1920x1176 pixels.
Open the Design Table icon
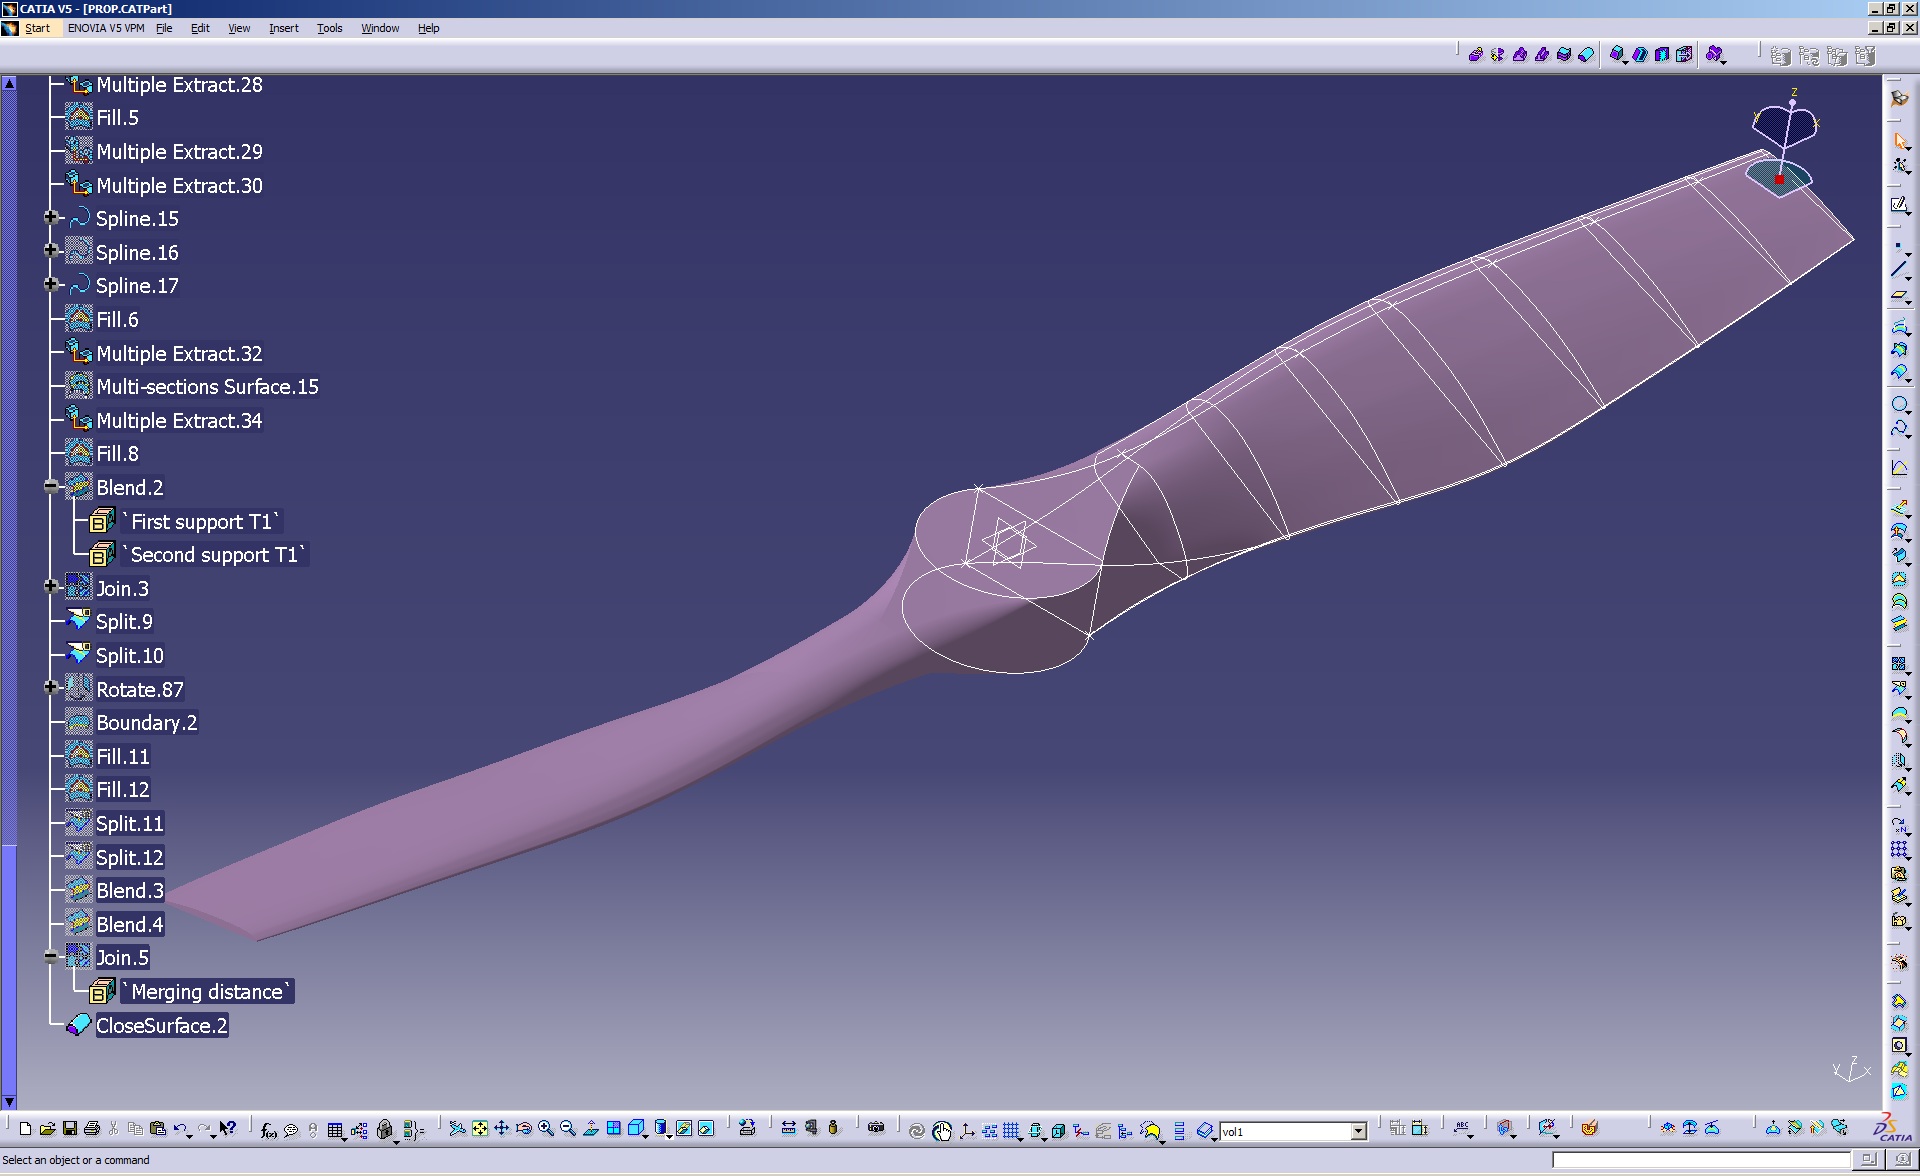click(336, 1130)
